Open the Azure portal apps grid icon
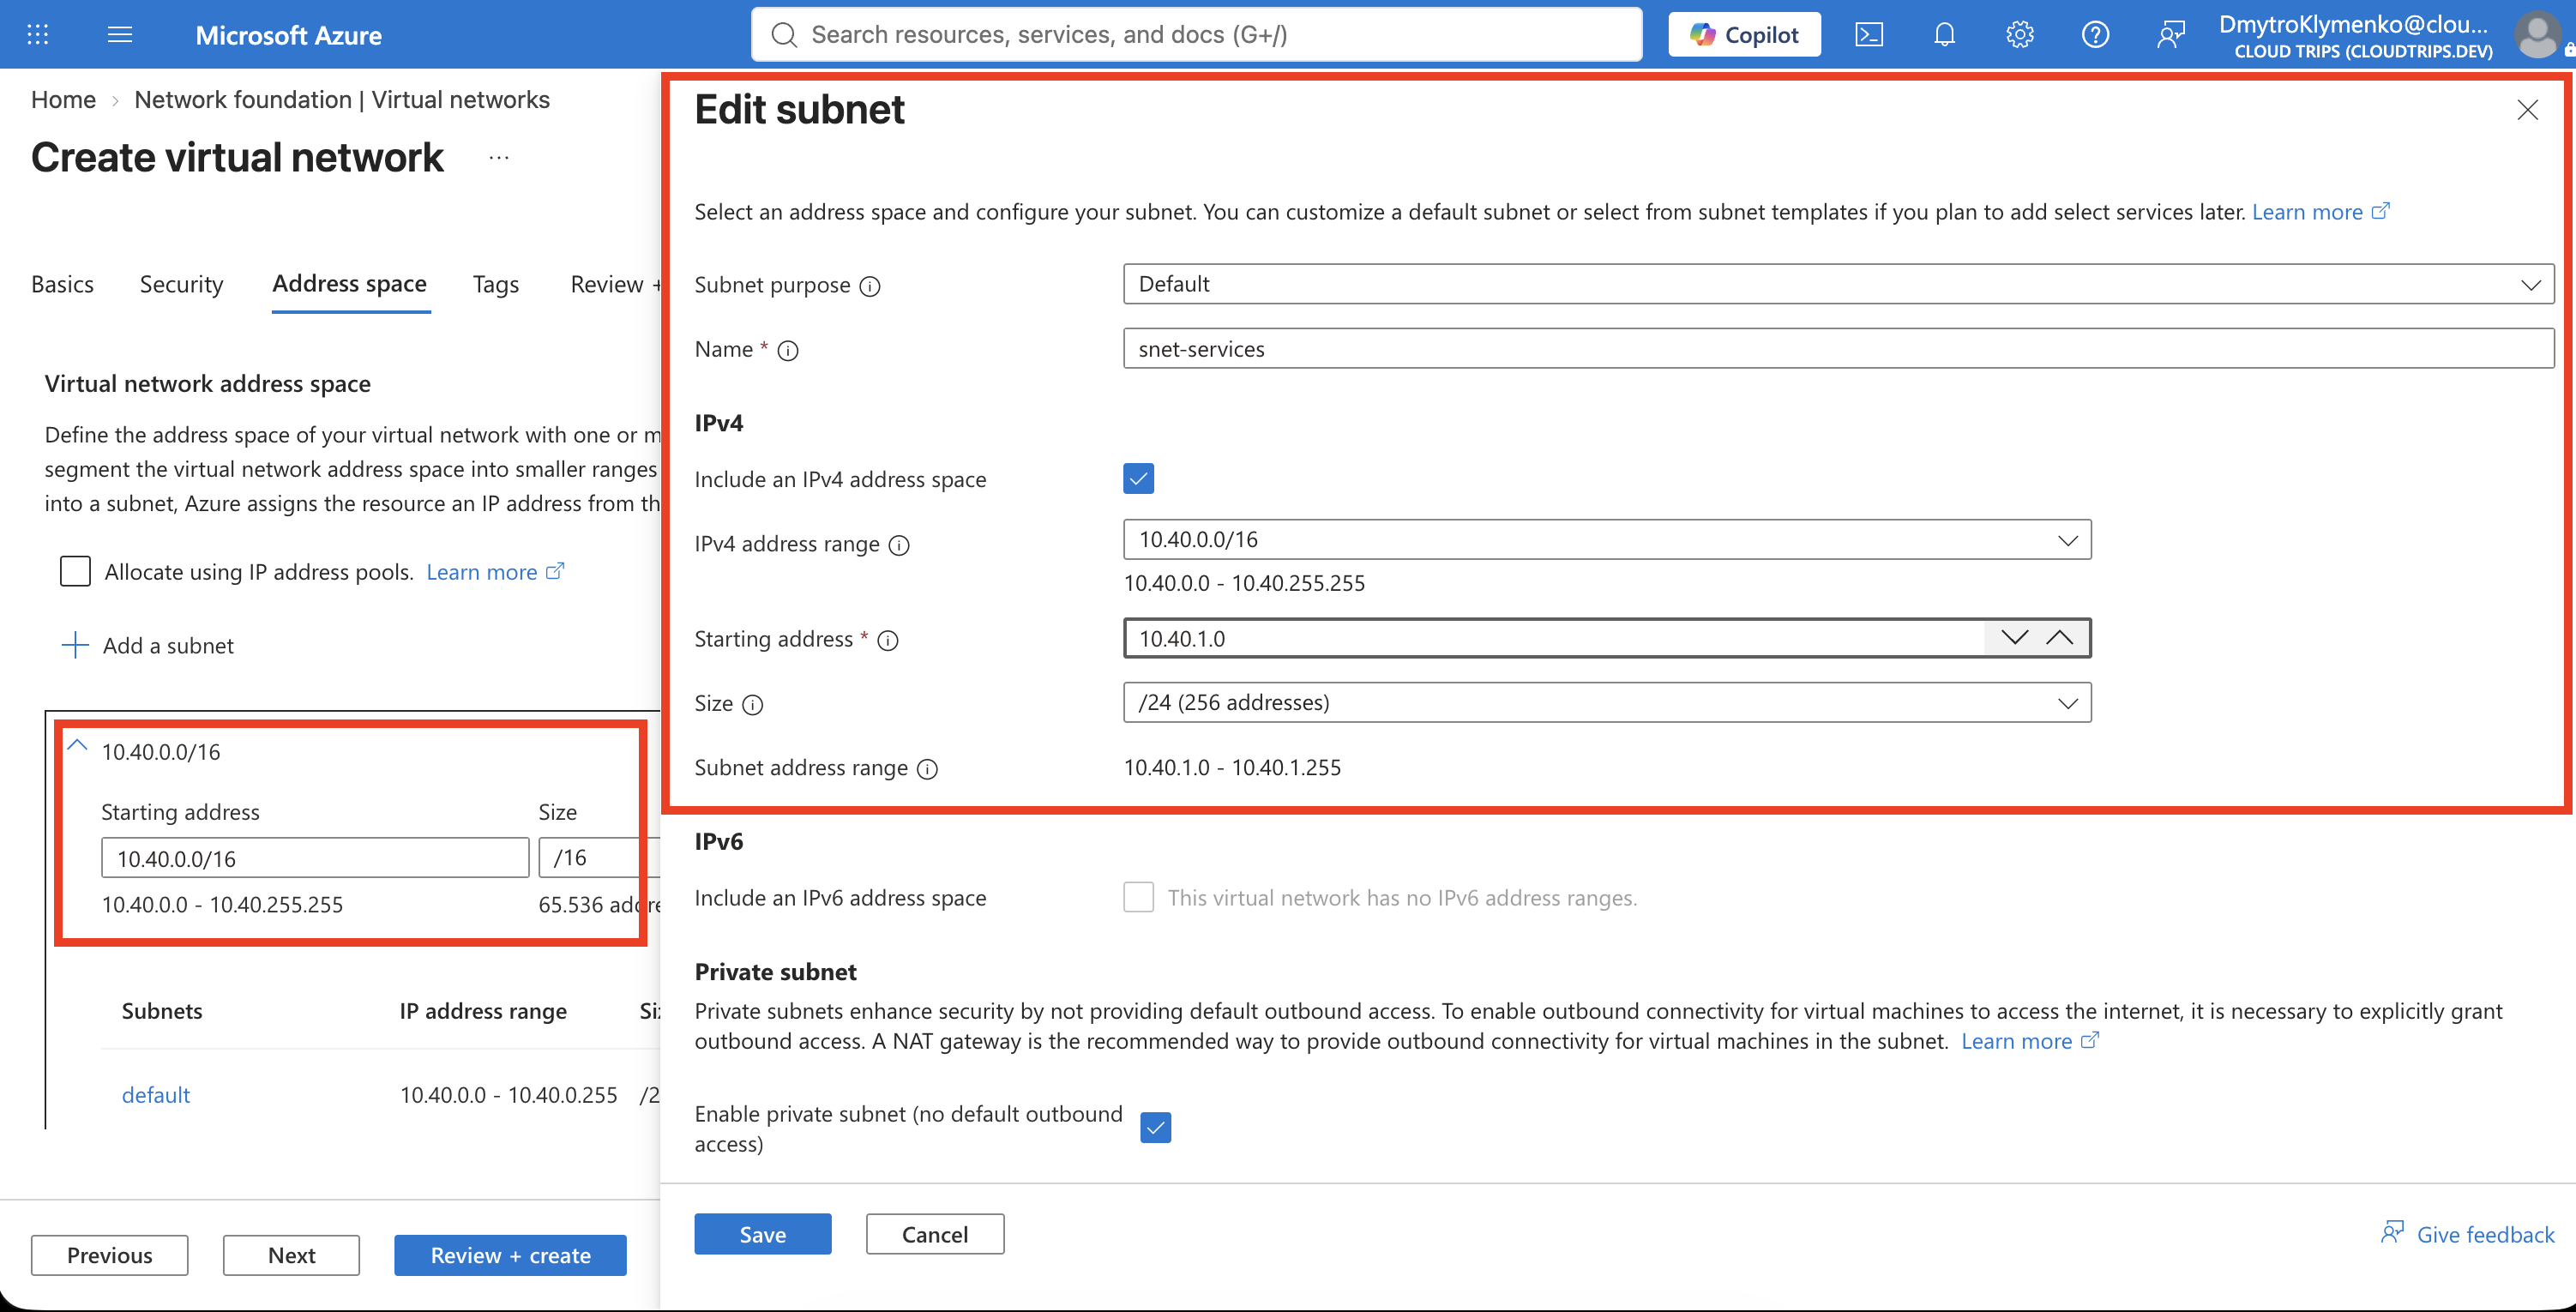 point(38,35)
